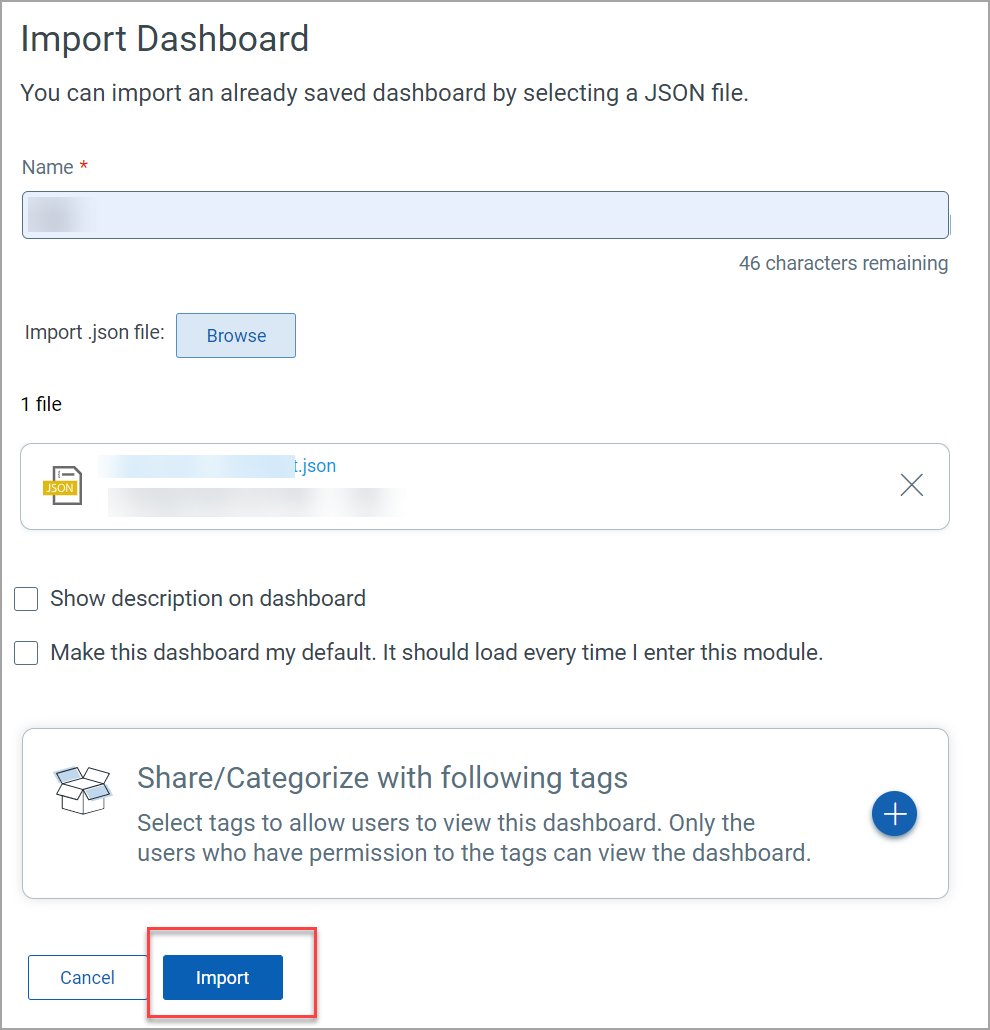This screenshot has height=1030, width=990.
Task: Toggle the Show description checkbox off
Action: [25, 598]
